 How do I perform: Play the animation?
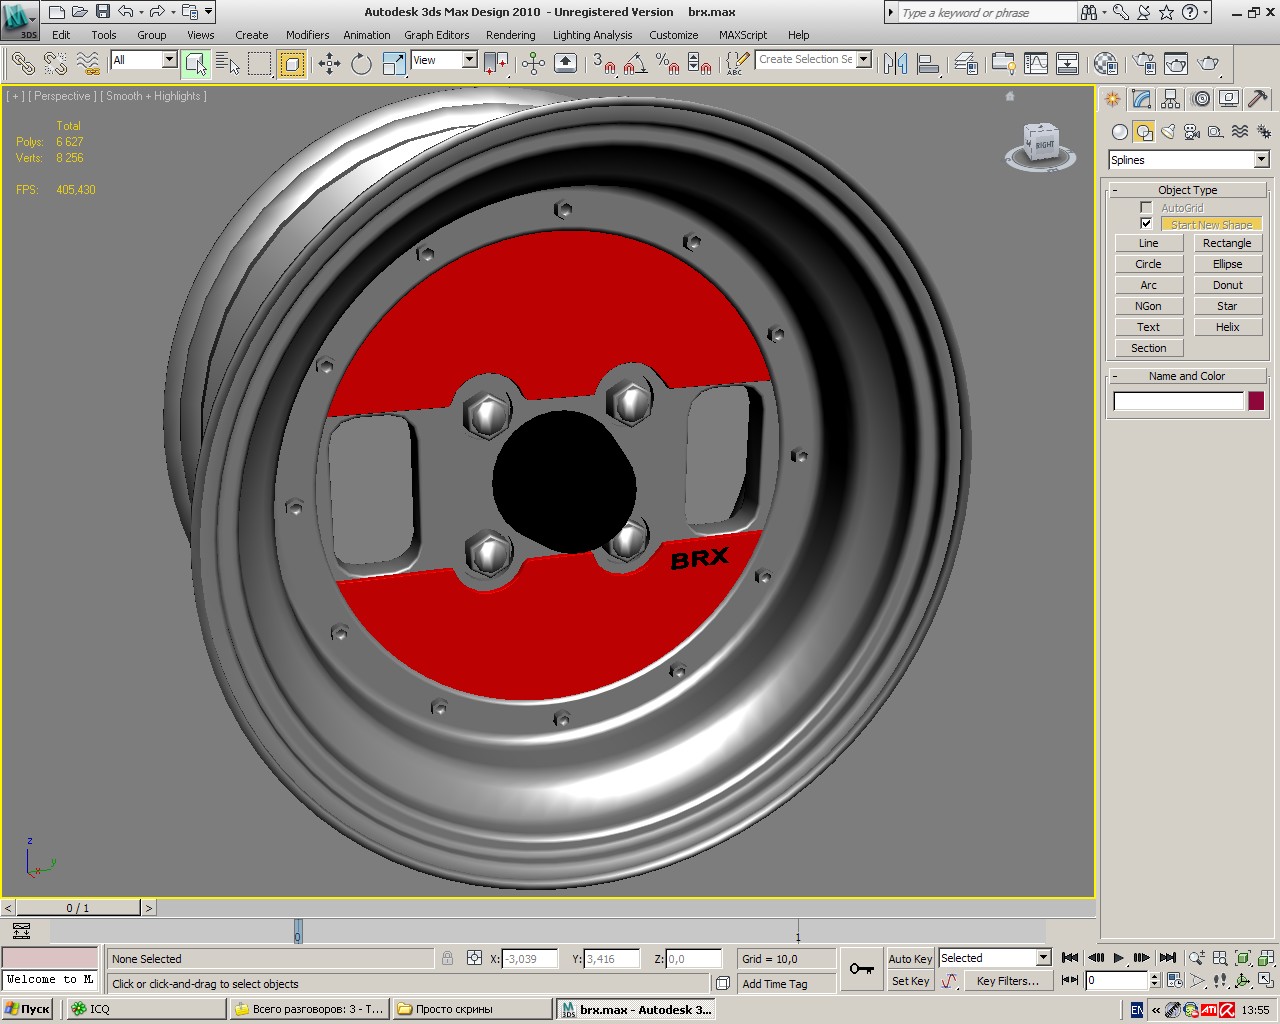(1119, 958)
